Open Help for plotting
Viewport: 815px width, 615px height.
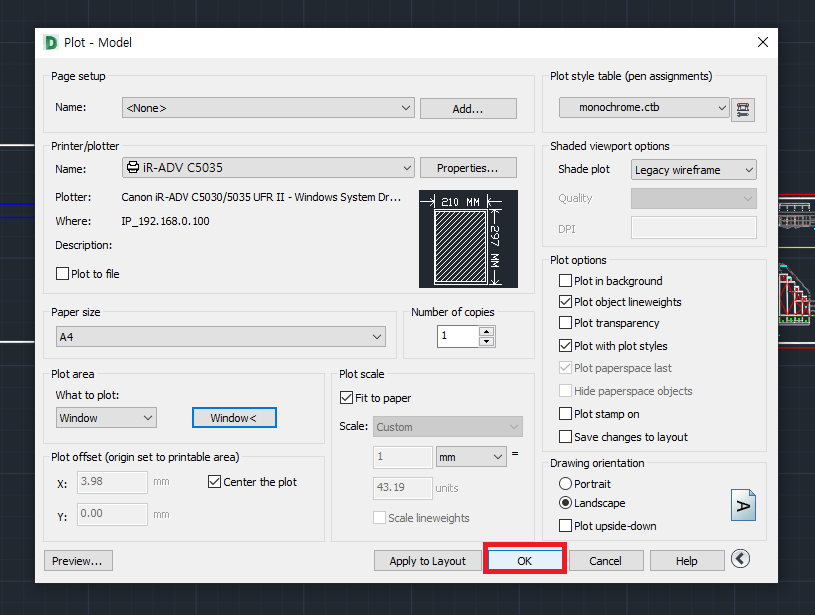[x=687, y=560]
